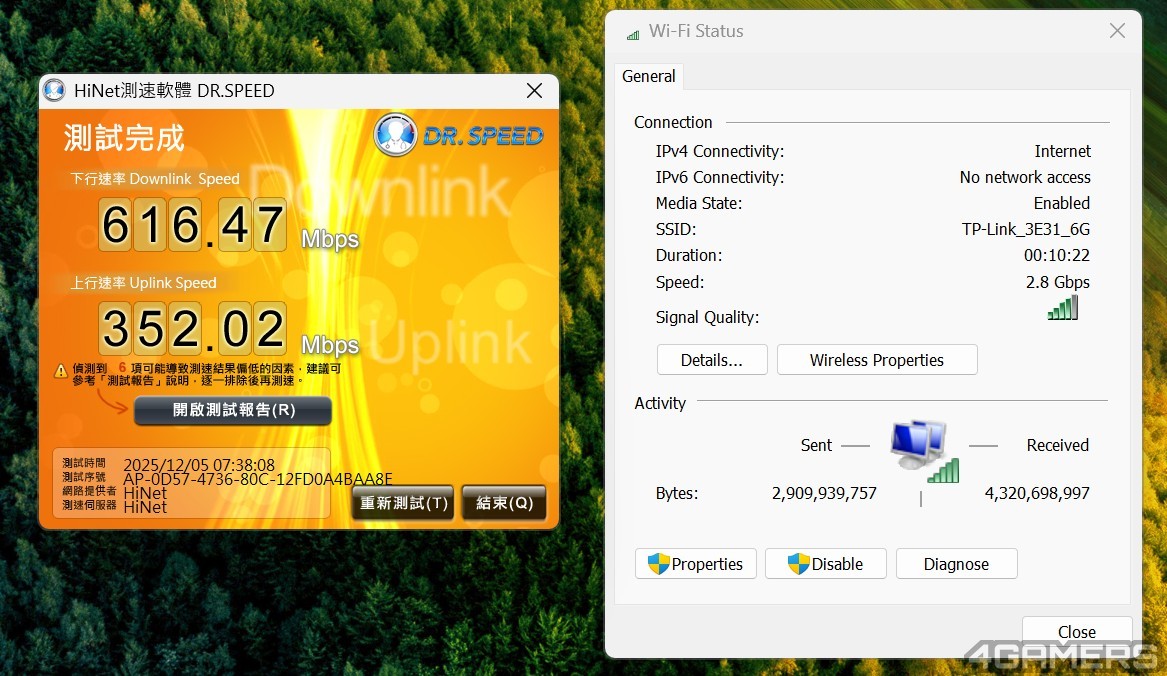Click the shield icon on Disable button

[798, 564]
